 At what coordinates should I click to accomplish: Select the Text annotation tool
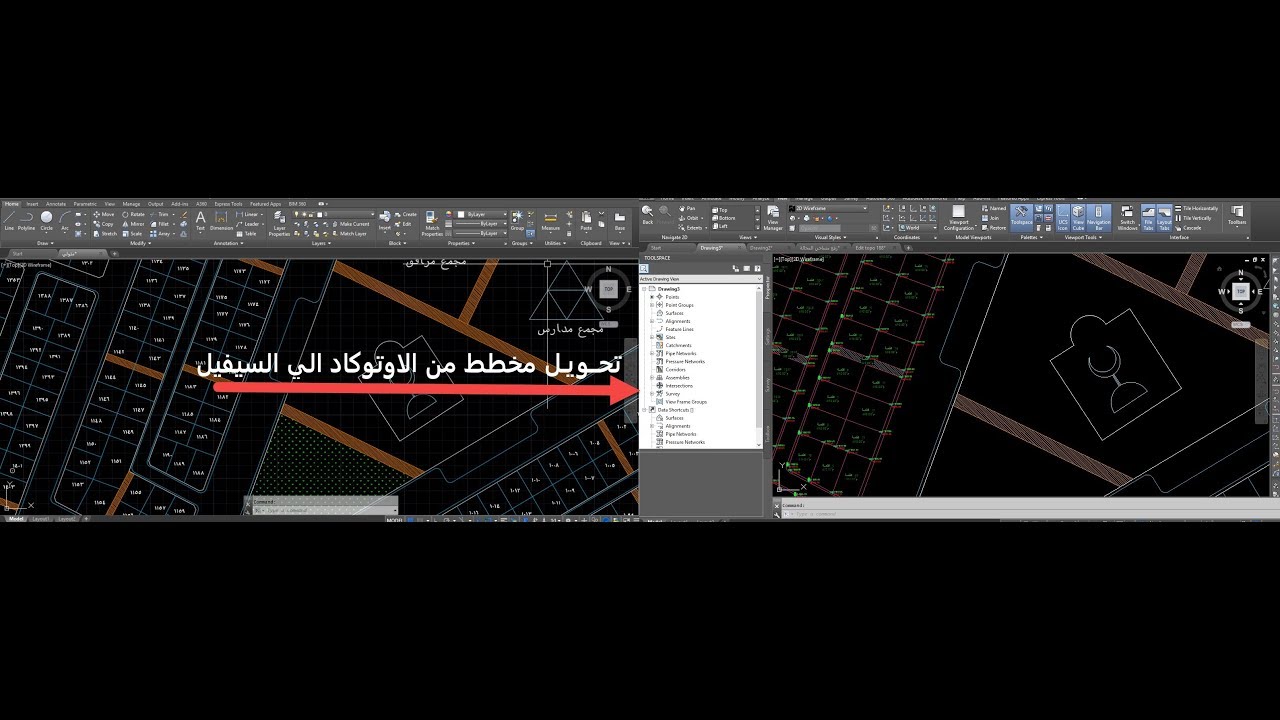pyautogui.click(x=200, y=220)
